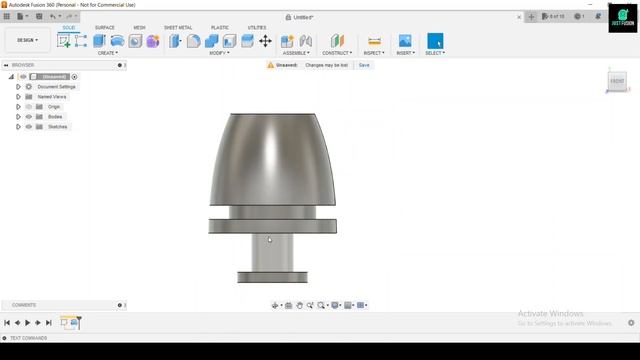640x360 pixels.
Task: Select the Revolve tool
Action: tap(117, 41)
